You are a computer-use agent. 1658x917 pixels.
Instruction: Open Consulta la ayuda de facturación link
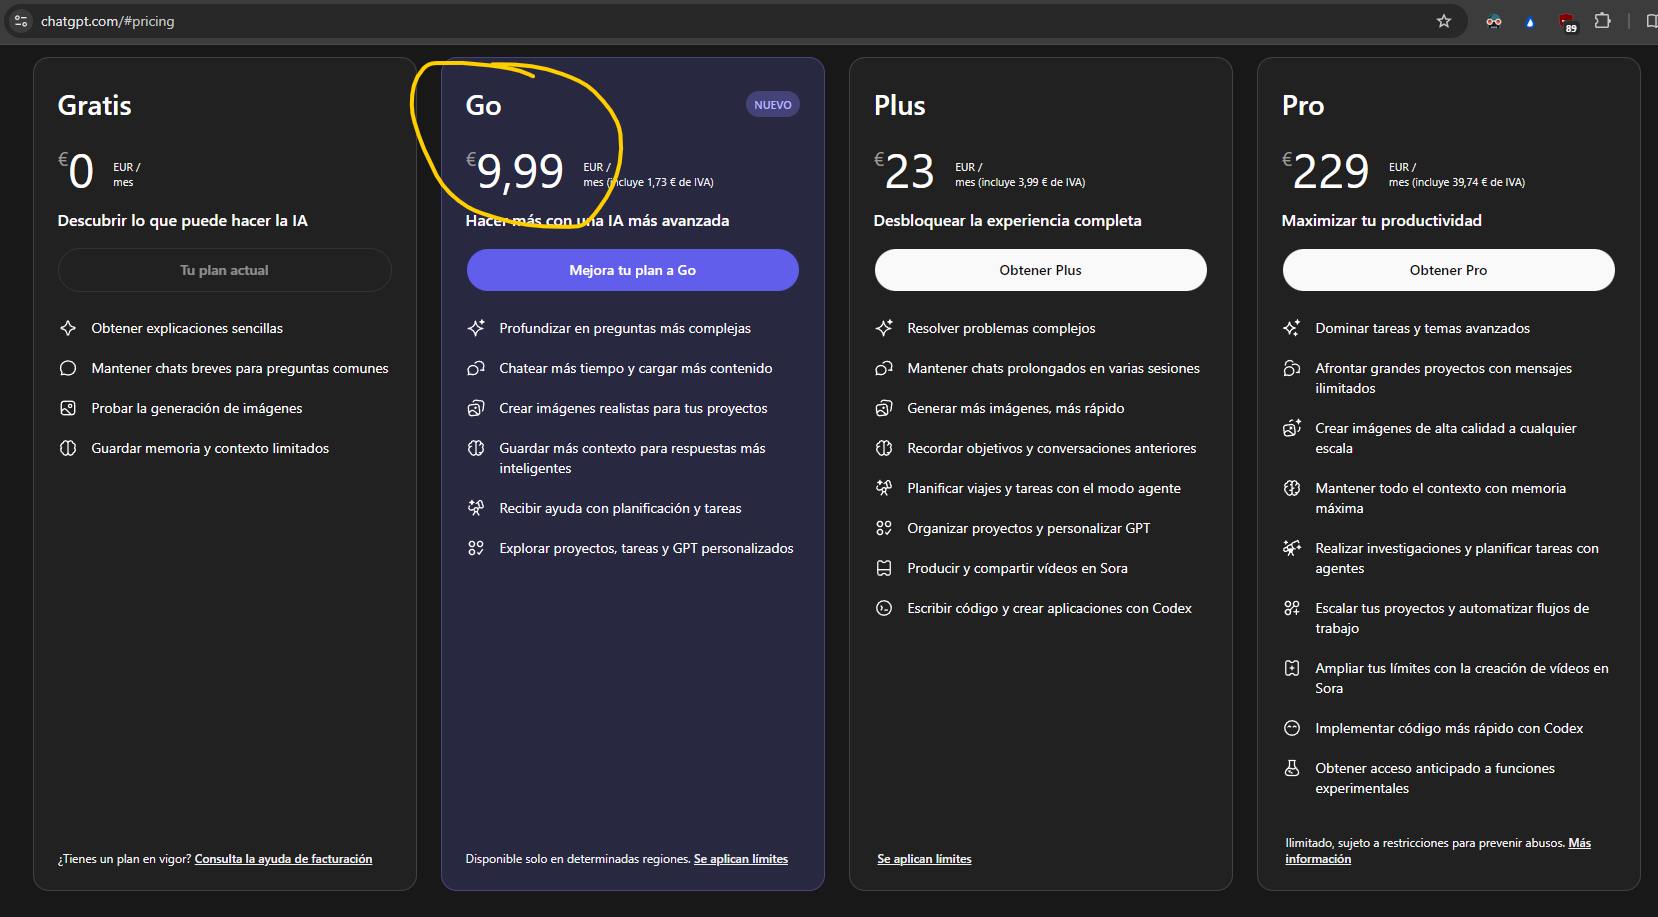tap(283, 859)
